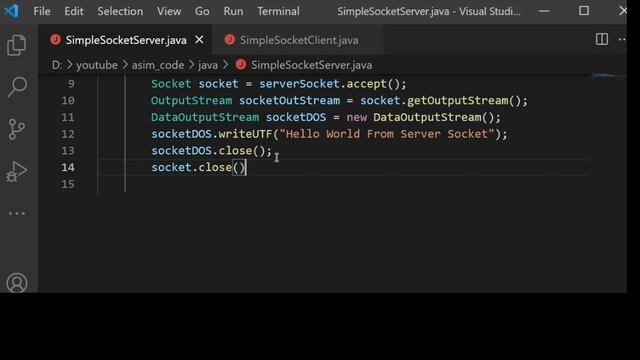640x360 pixels.
Task: Open Run and Debug view
Action: coord(17,171)
